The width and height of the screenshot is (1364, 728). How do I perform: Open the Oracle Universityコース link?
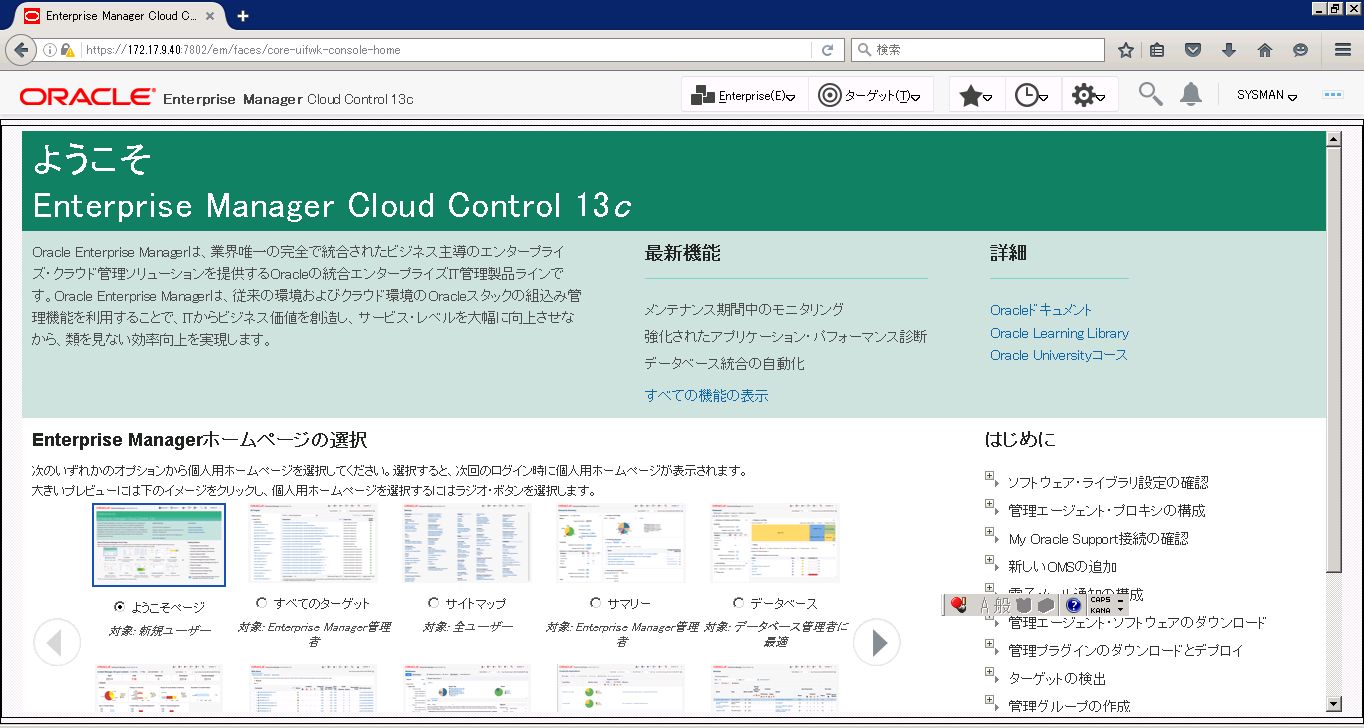(1058, 355)
